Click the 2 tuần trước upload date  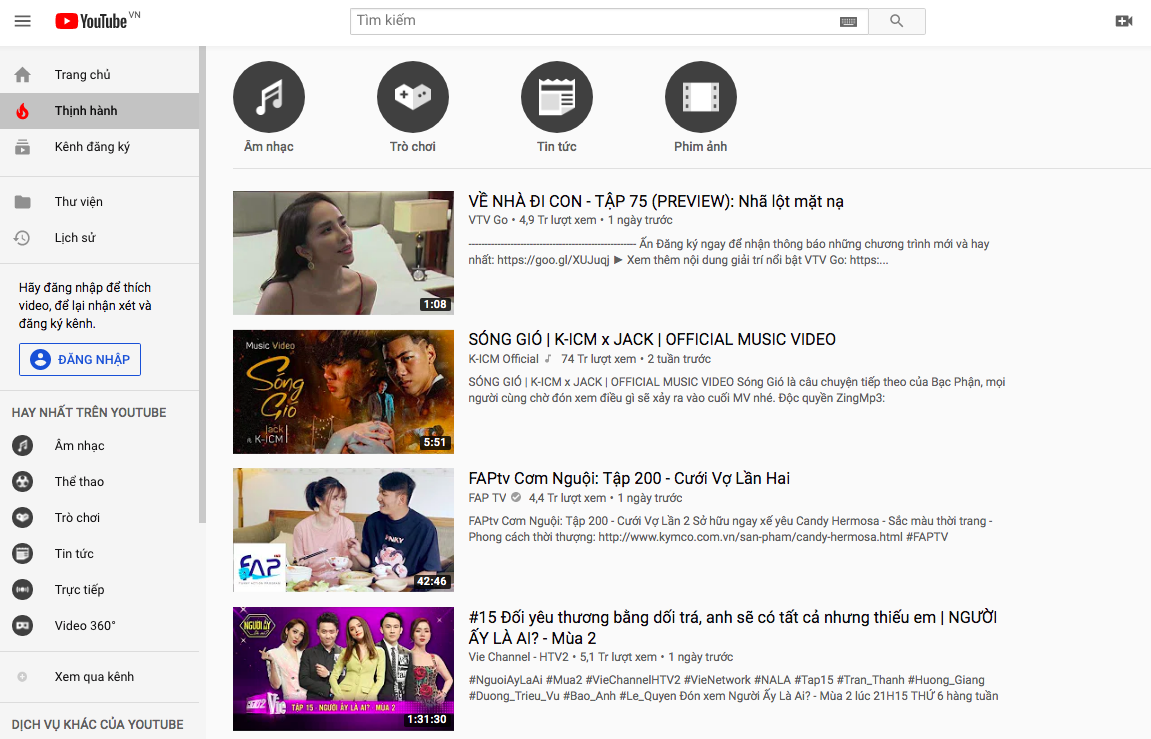pos(679,359)
